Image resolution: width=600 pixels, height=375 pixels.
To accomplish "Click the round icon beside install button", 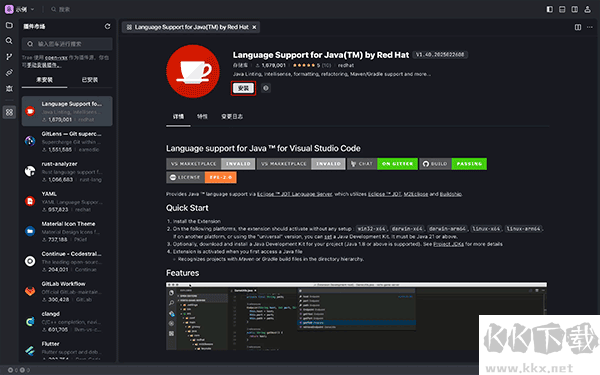I will pos(266,88).
